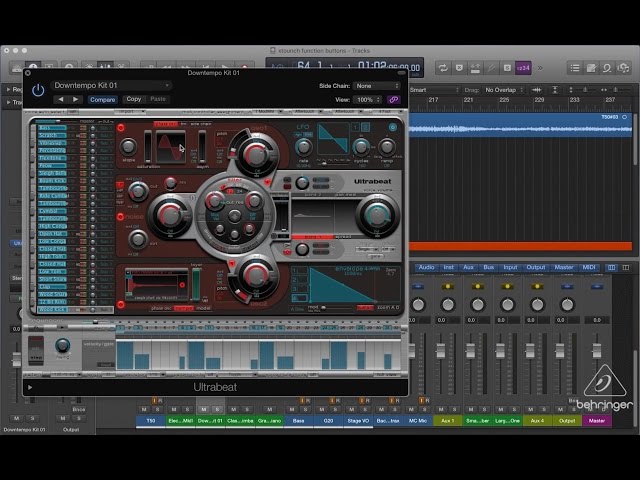The width and height of the screenshot is (640, 480).
Task: Mute the Output channel strip
Action: point(560,409)
